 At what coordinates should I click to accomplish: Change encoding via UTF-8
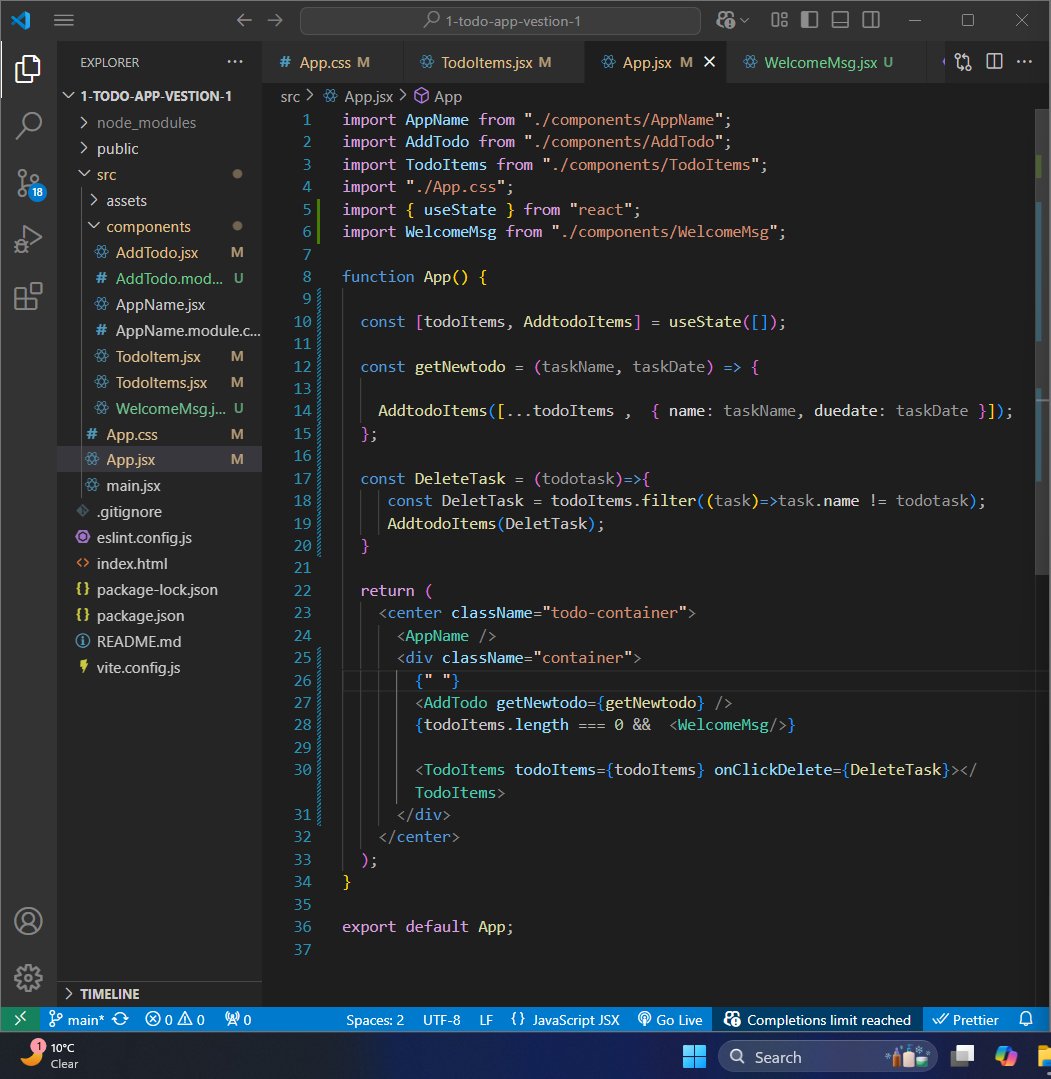441,1020
